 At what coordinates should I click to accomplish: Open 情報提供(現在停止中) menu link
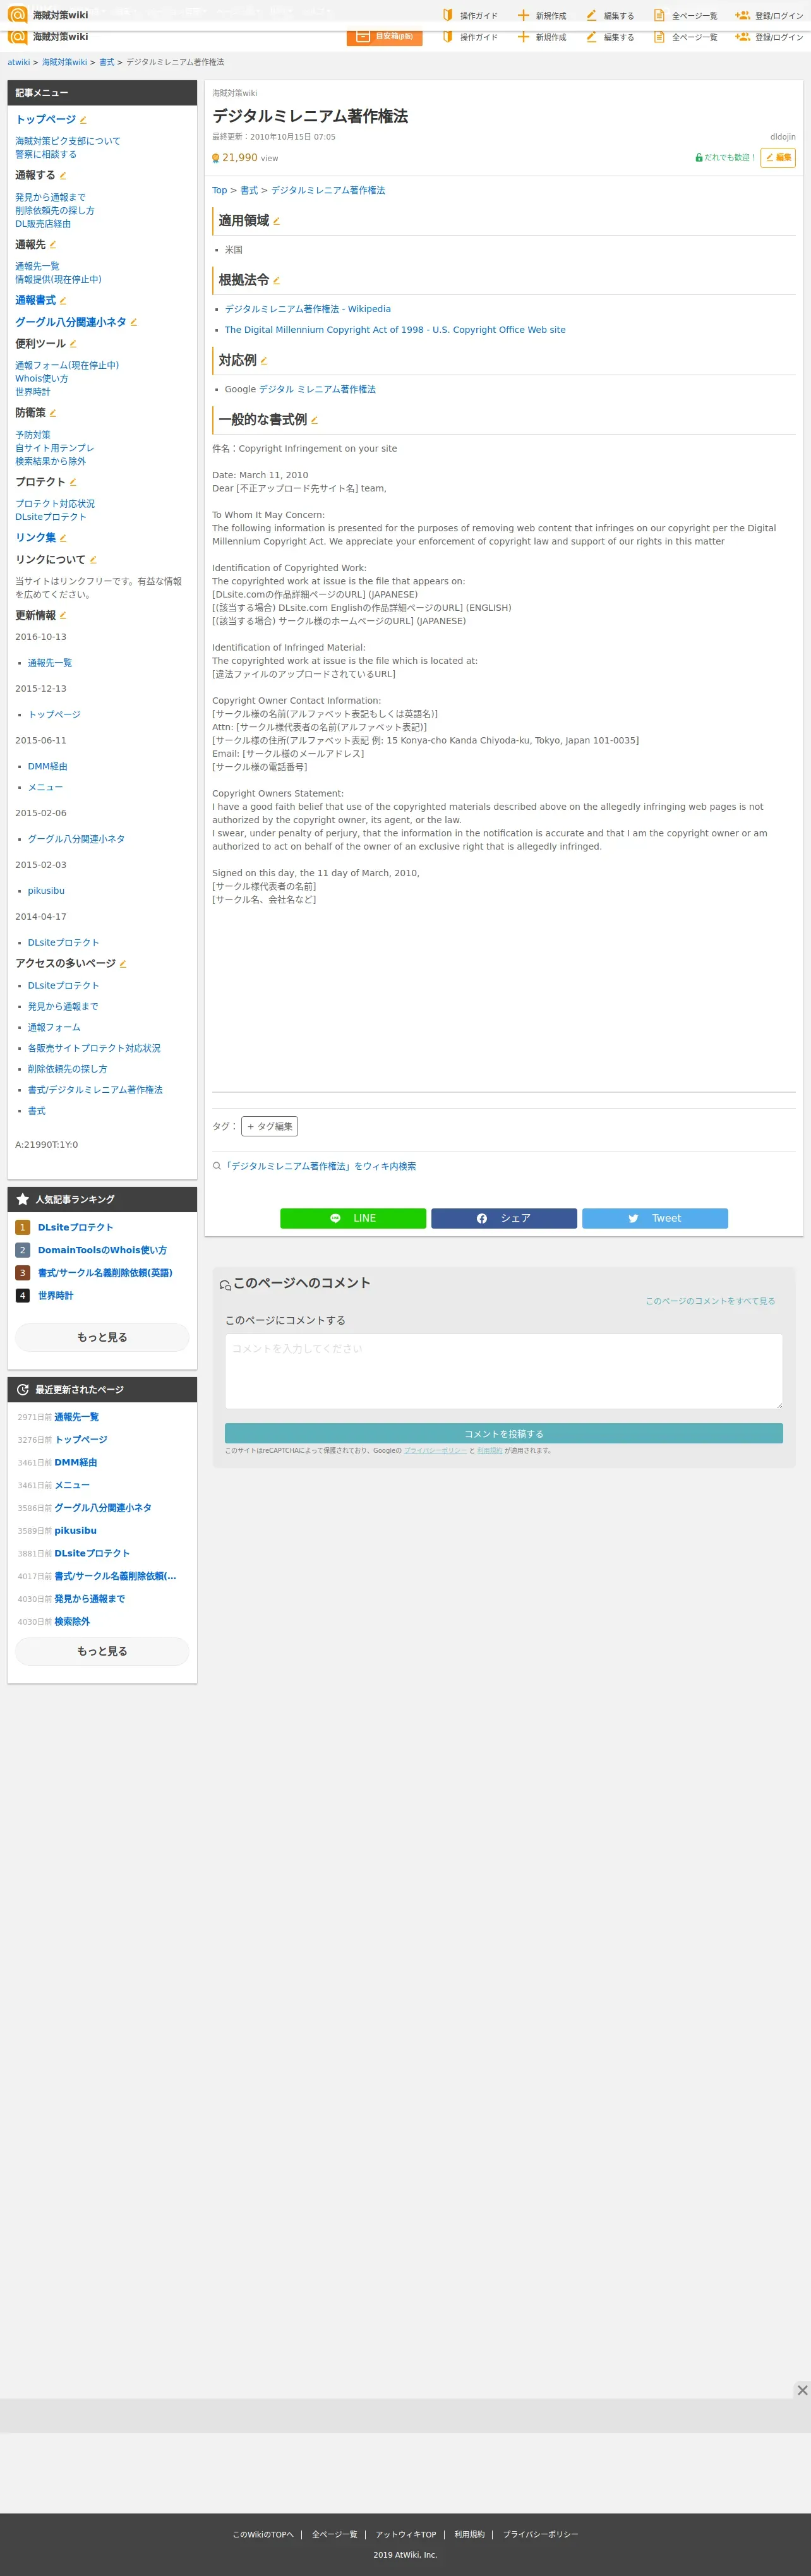(58, 279)
